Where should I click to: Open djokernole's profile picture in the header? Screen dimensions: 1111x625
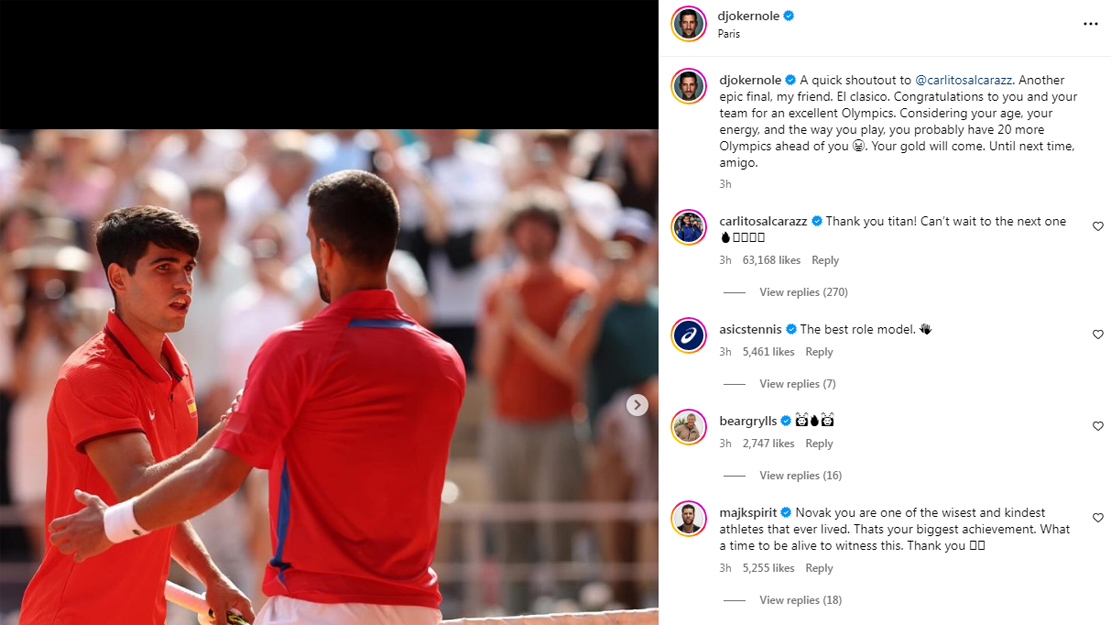689,24
